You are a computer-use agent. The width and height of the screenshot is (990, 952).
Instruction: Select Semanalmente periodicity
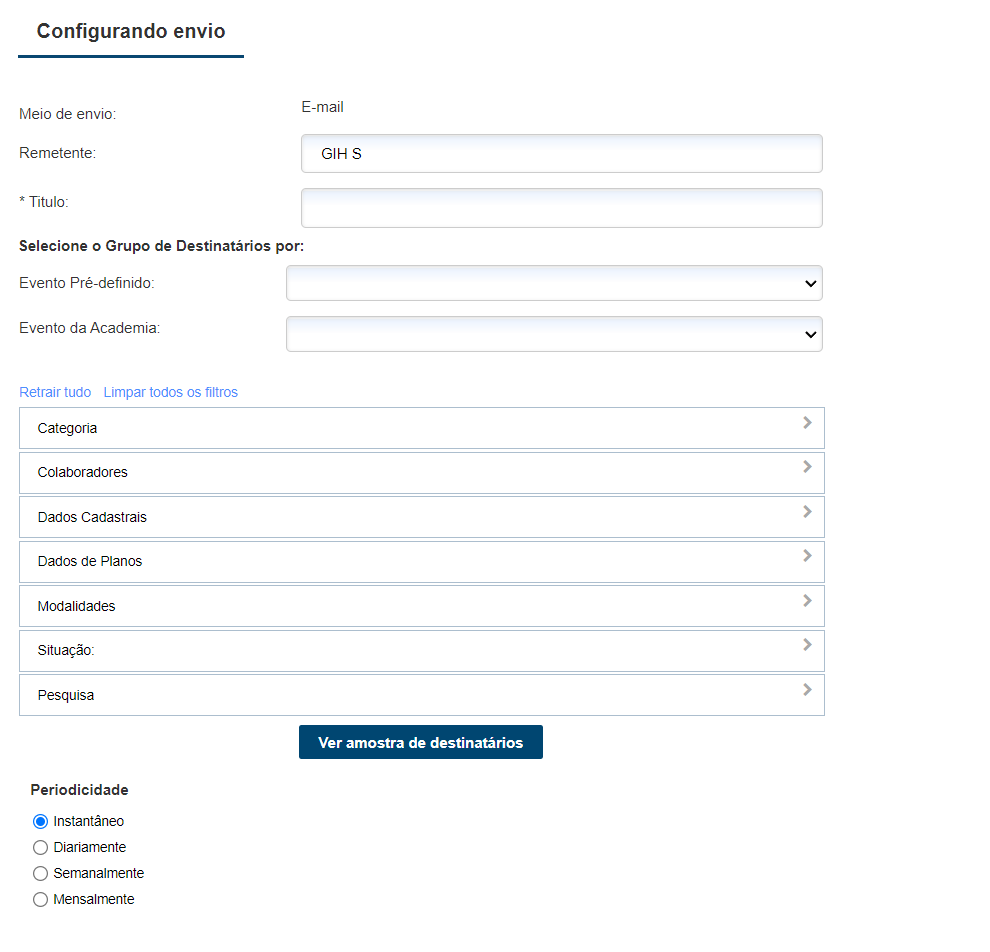[x=41, y=873]
